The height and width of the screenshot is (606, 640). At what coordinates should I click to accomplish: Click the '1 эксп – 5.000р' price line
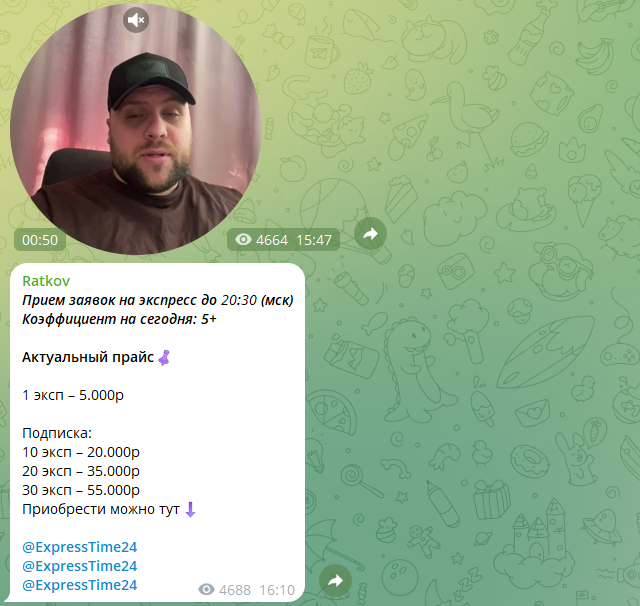pos(73,395)
